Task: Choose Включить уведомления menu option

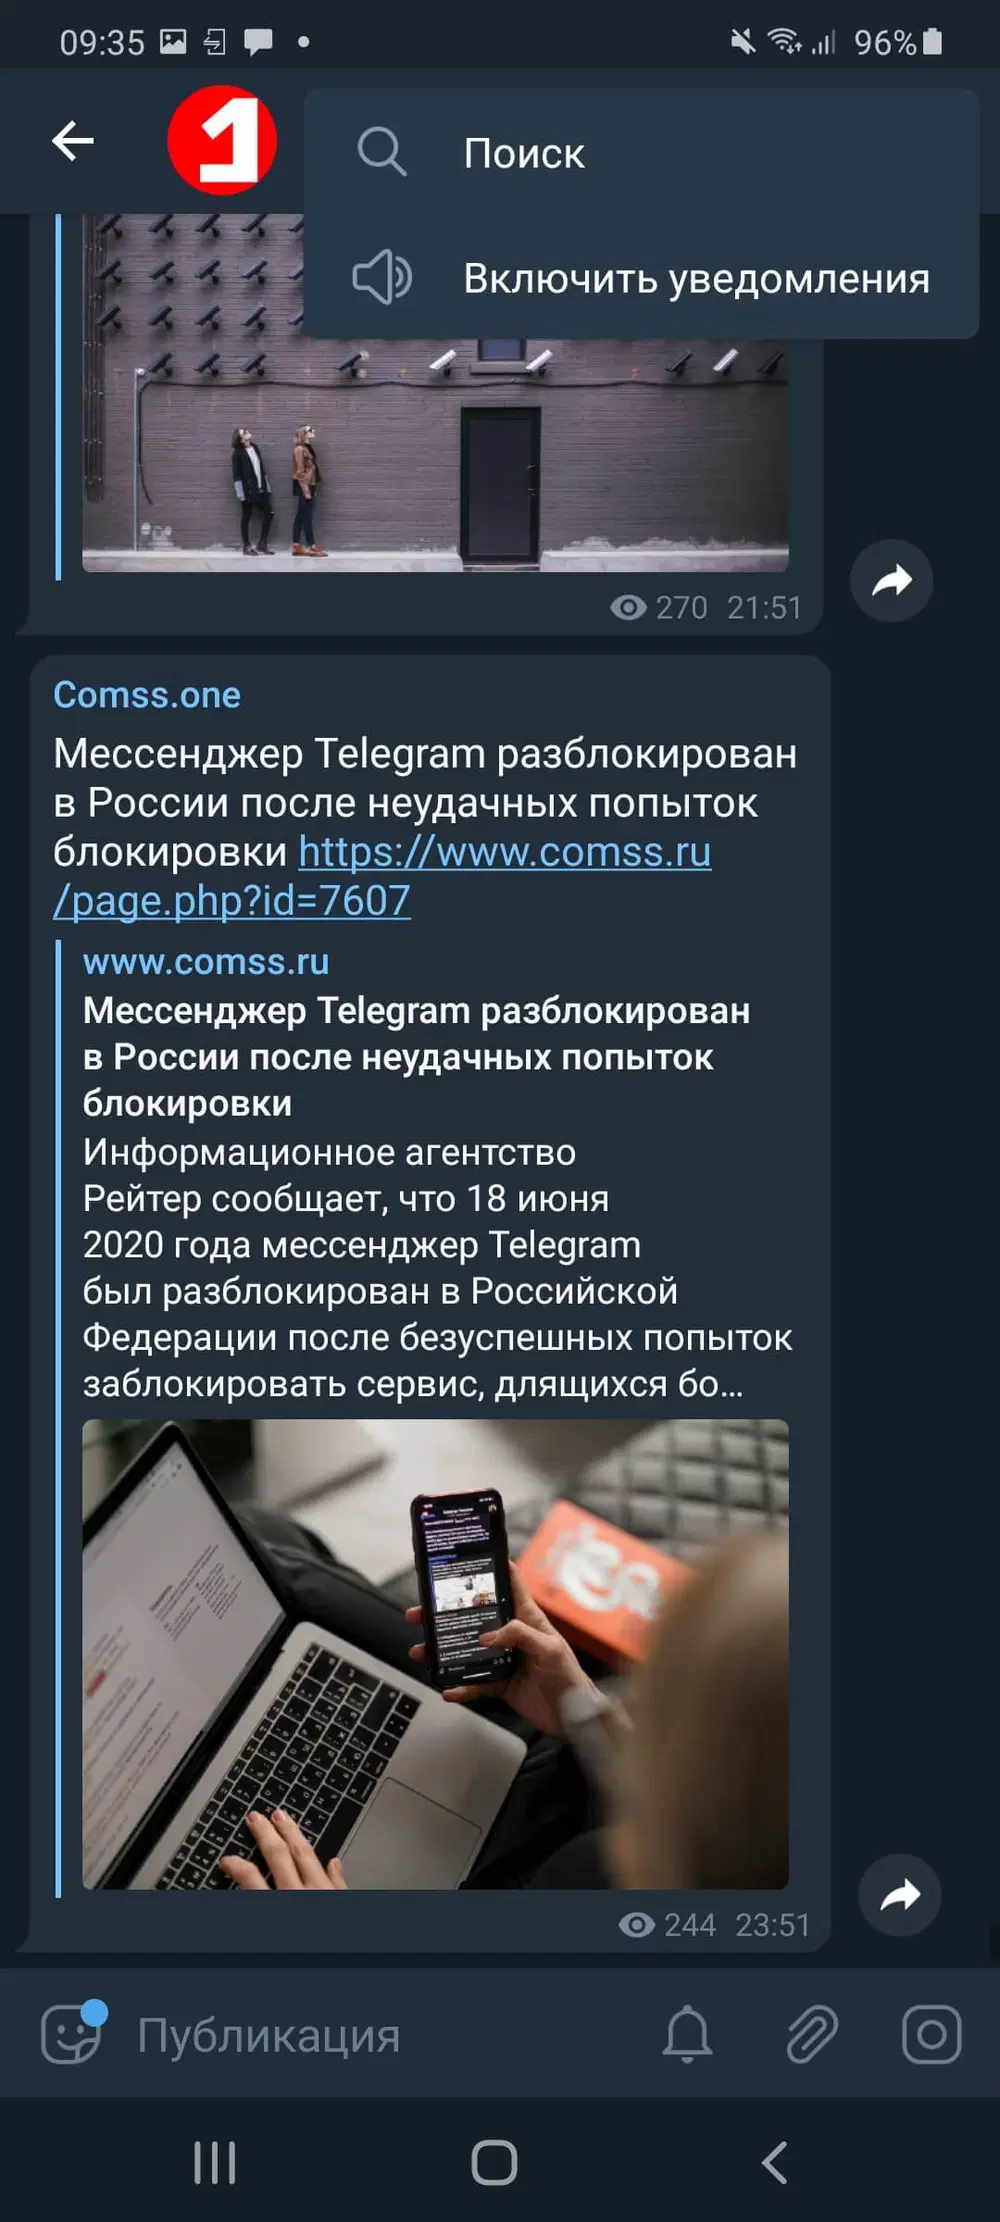Action: click(641, 278)
